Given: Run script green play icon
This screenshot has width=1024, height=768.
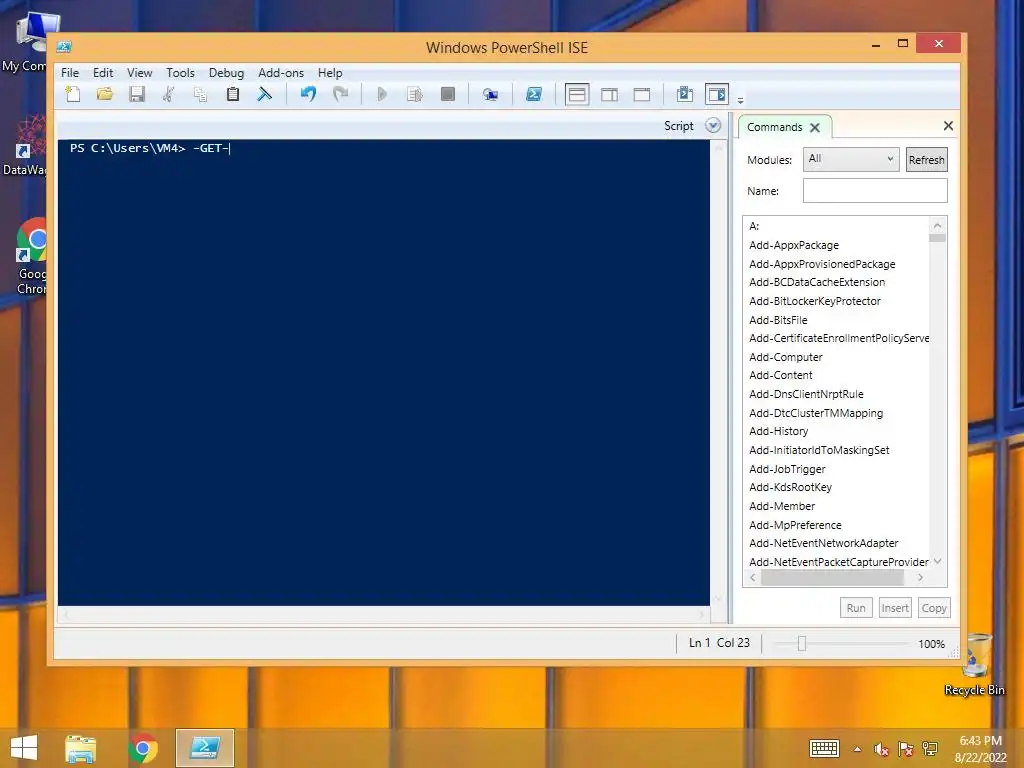Looking at the screenshot, I should (x=382, y=94).
